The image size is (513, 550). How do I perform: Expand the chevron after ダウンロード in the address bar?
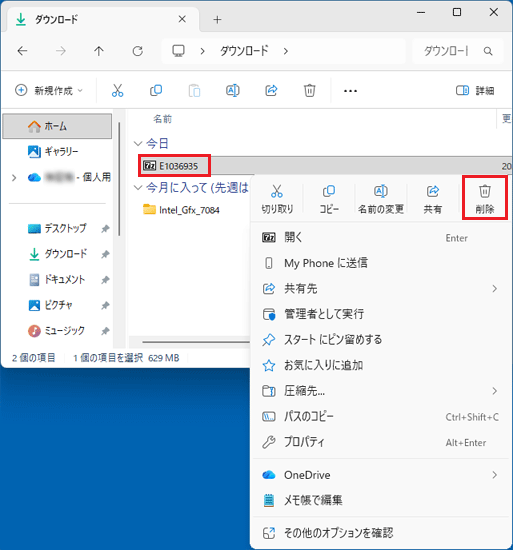pos(286,52)
